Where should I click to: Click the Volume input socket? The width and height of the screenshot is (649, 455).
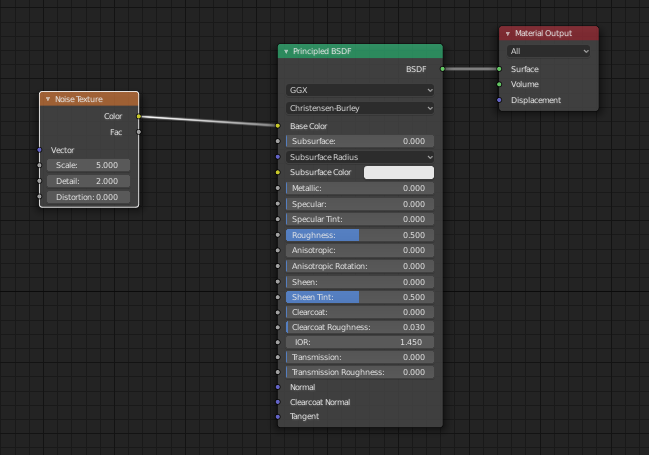click(499, 84)
